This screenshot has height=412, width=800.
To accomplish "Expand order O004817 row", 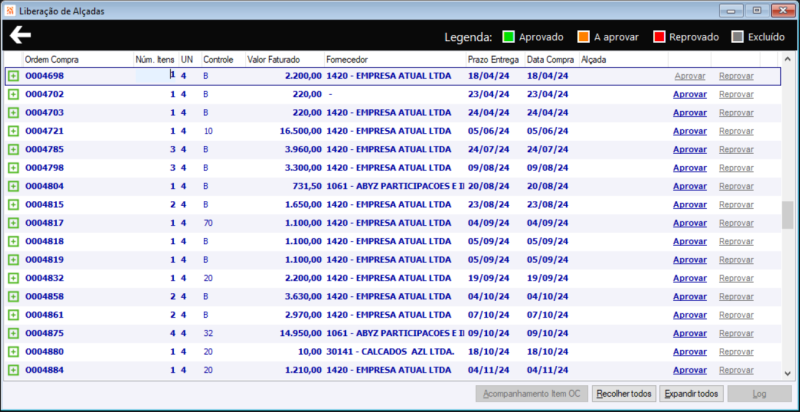I will [13, 223].
